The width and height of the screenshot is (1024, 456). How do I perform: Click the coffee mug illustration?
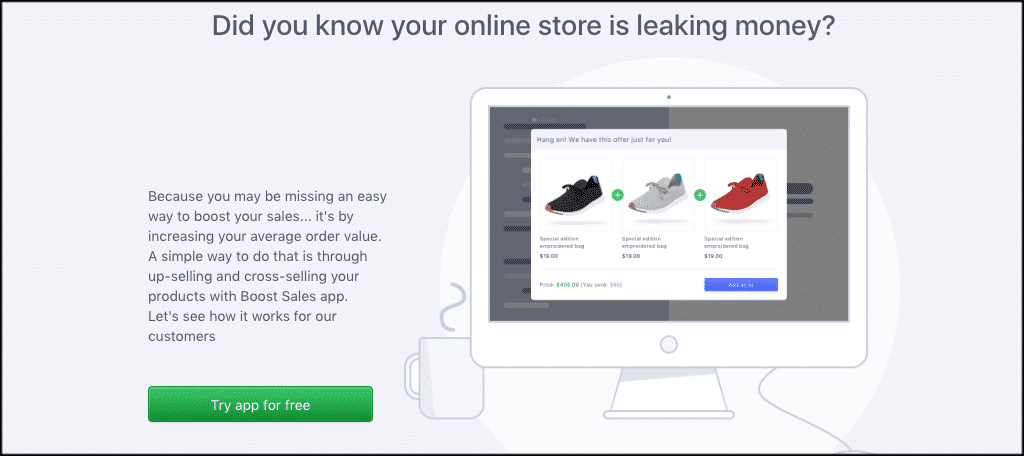(445, 377)
